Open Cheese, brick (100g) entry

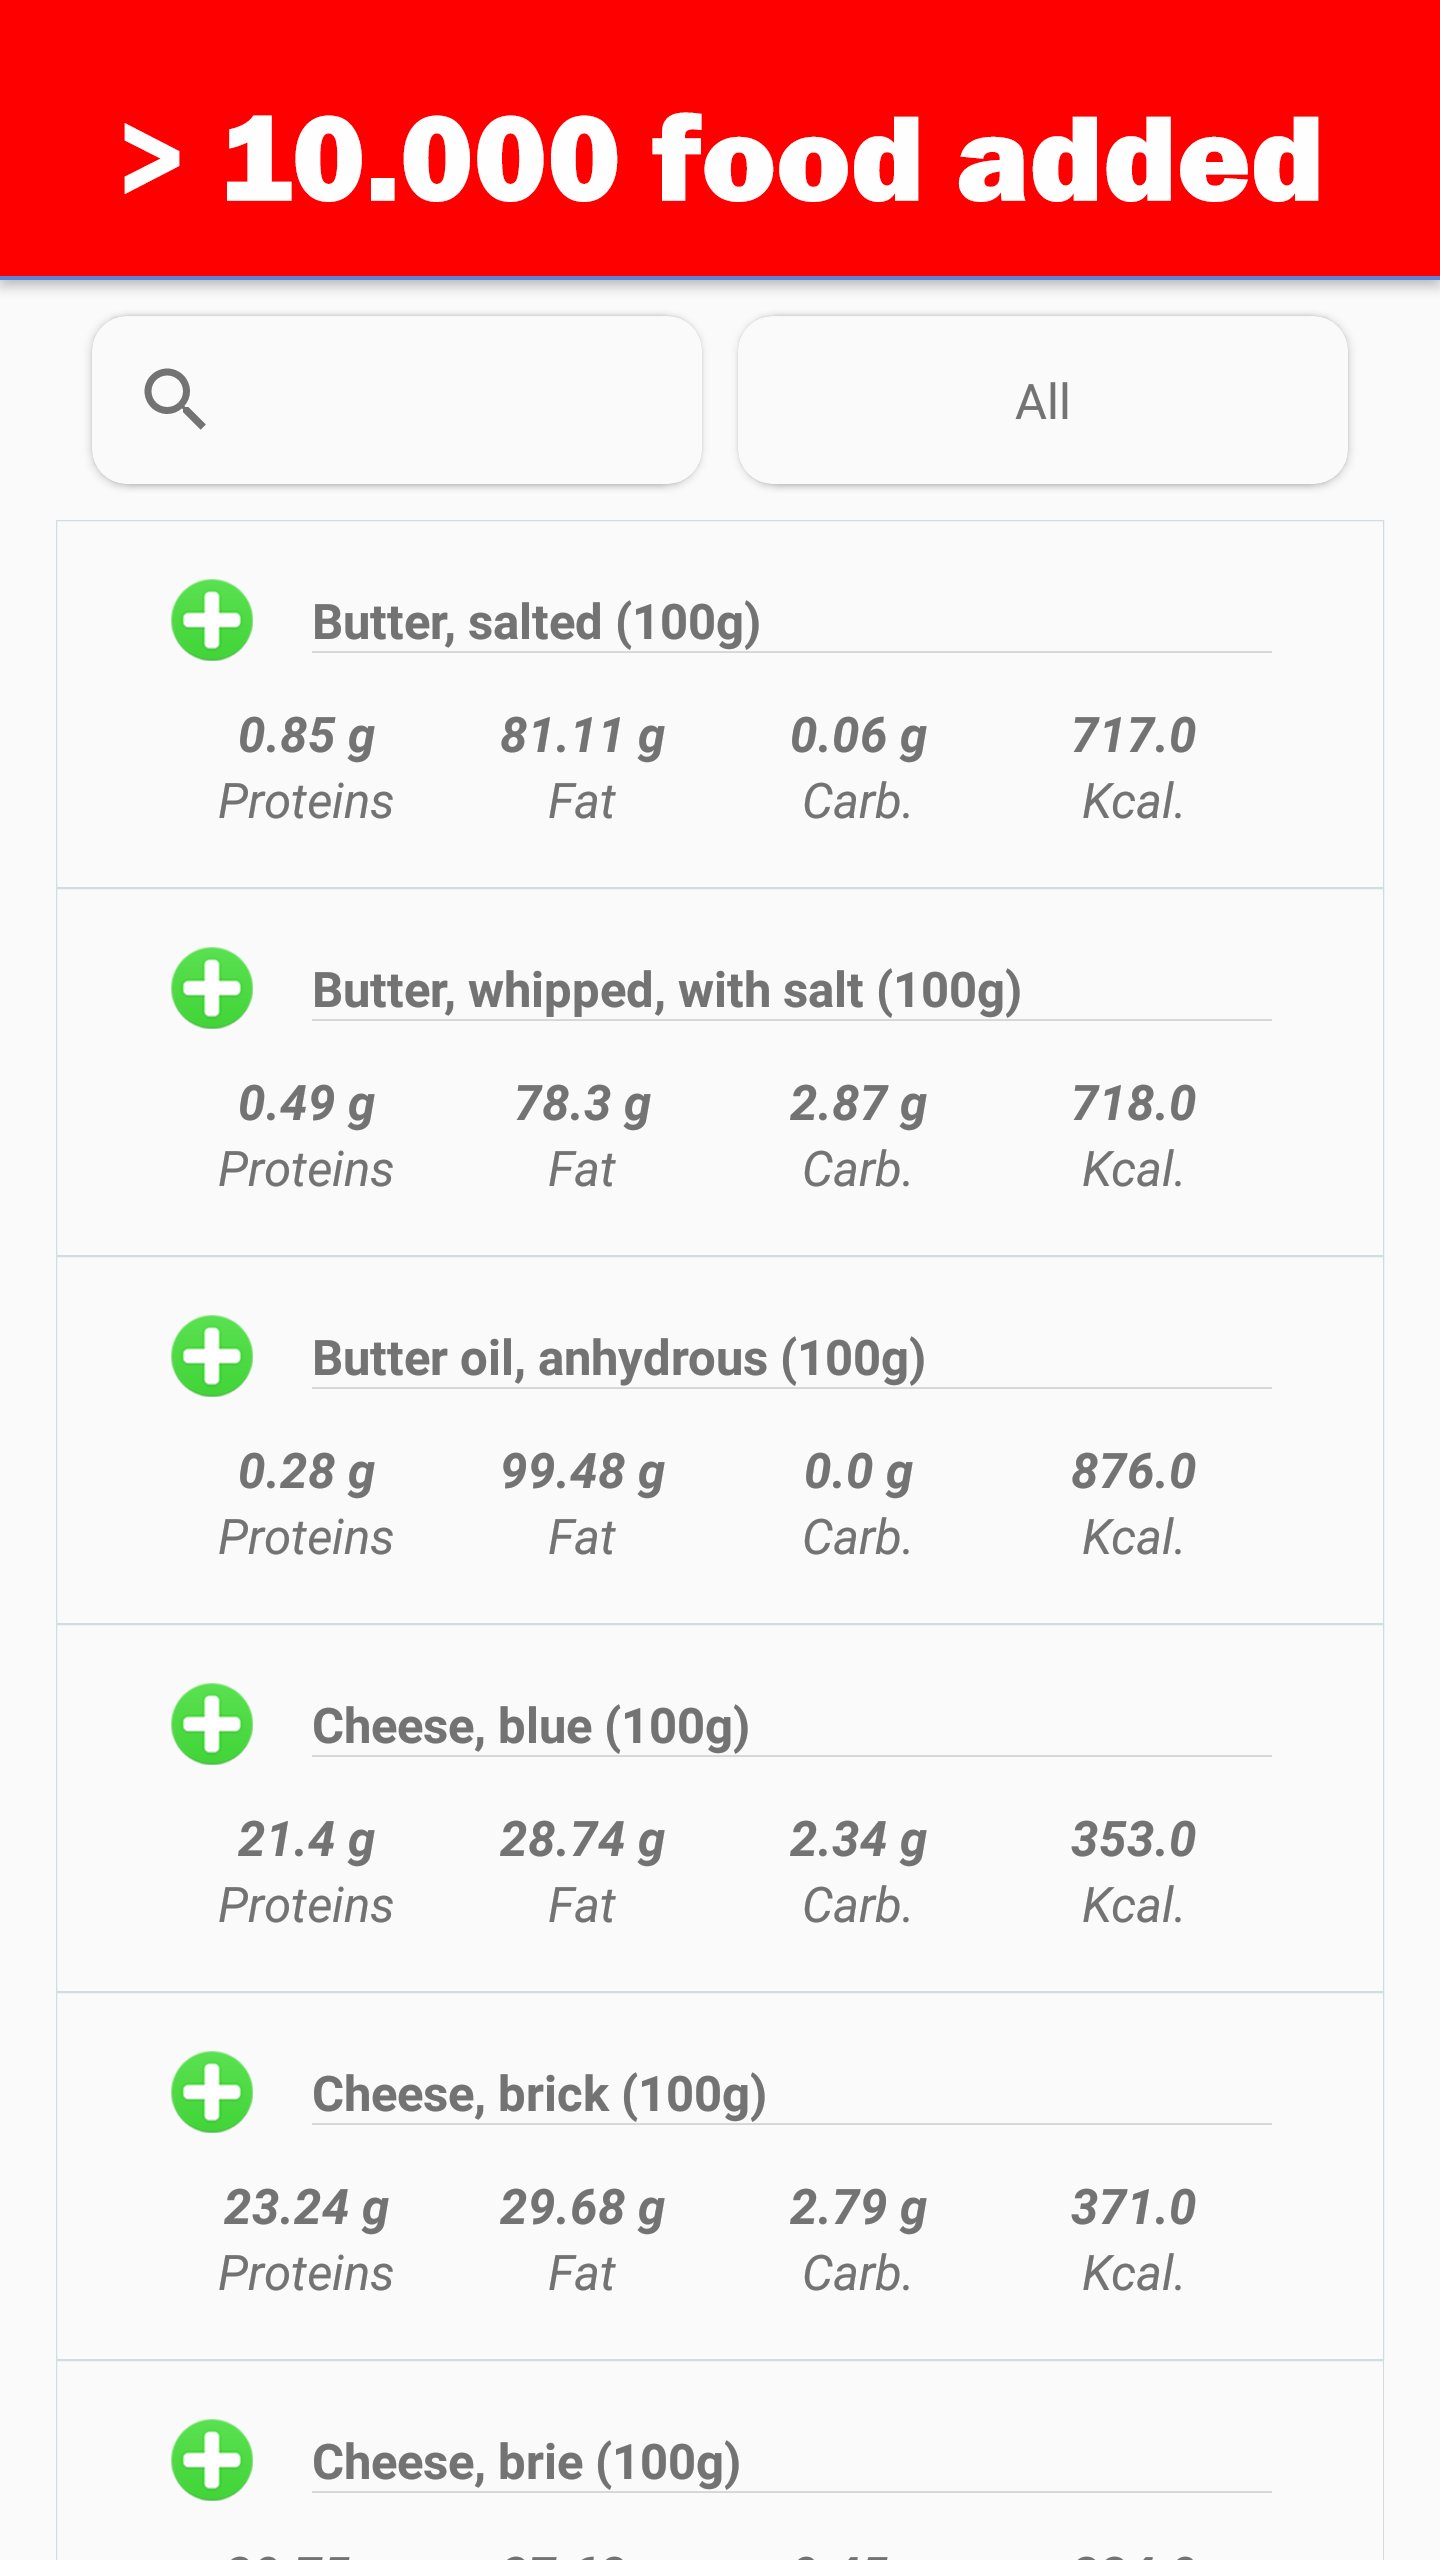pyautogui.click(x=539, y=2094)
